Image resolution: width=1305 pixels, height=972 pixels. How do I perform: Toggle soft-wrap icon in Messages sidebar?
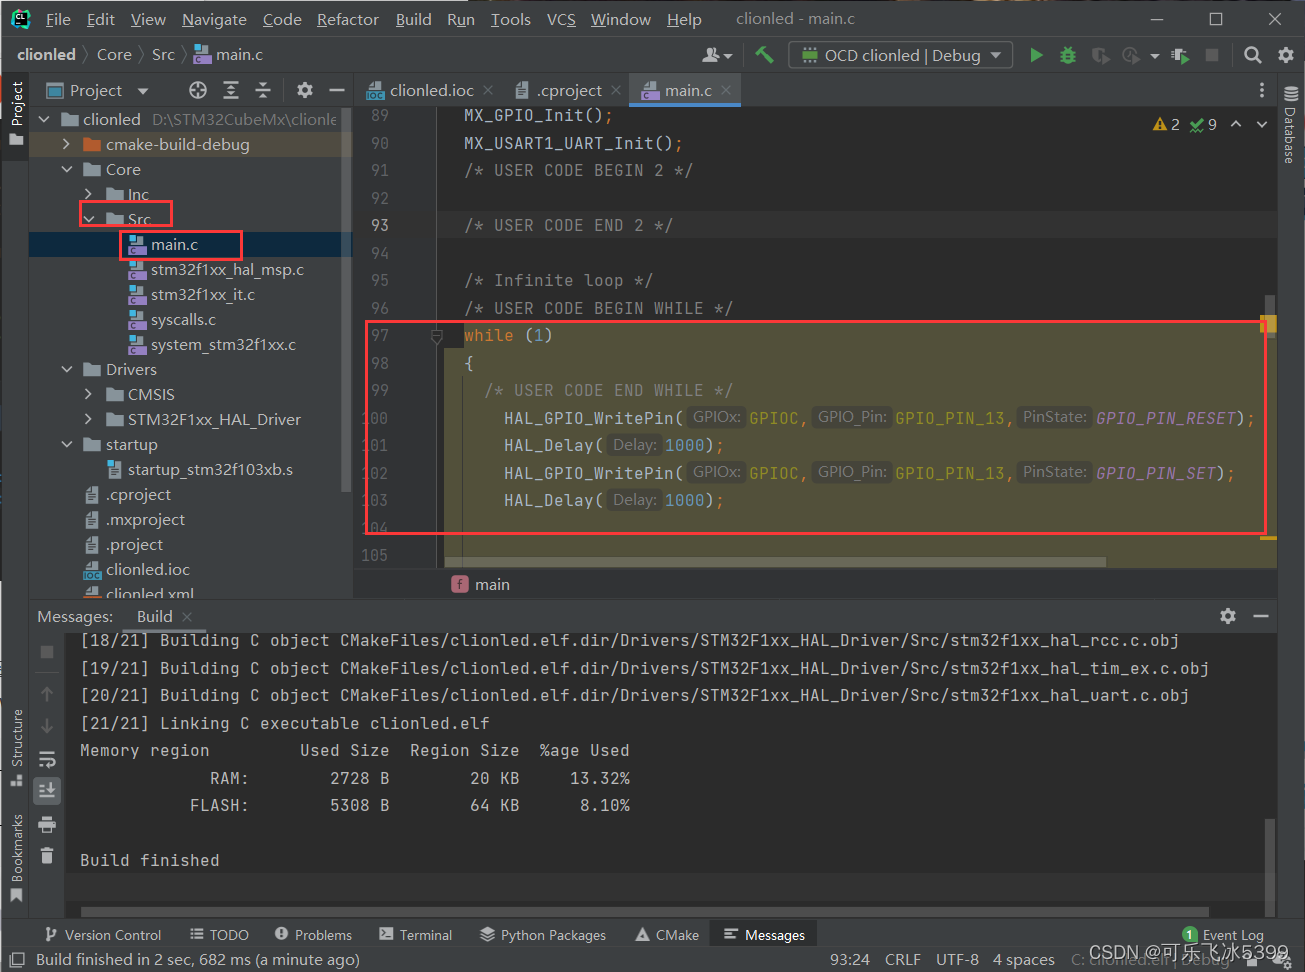[47, 759]
